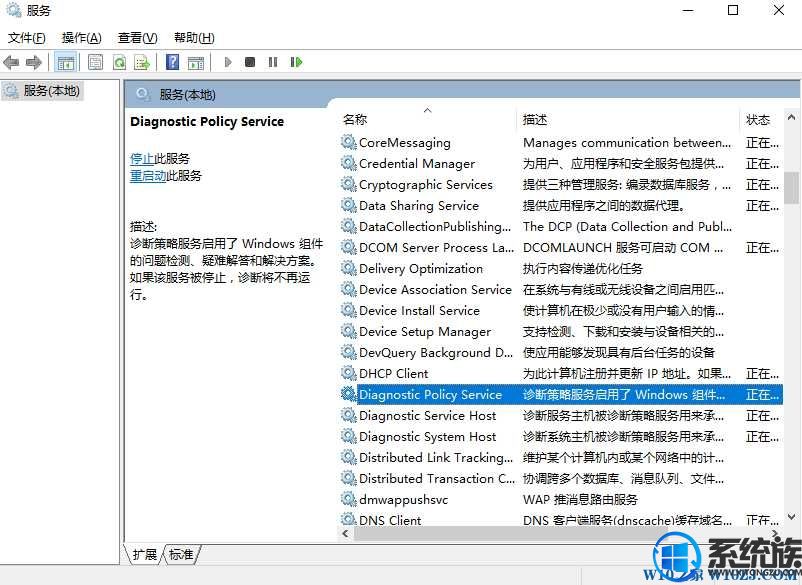The image size is (802, 585).
Task: Click the Pause Service icon
Action: tap(273, 62)
